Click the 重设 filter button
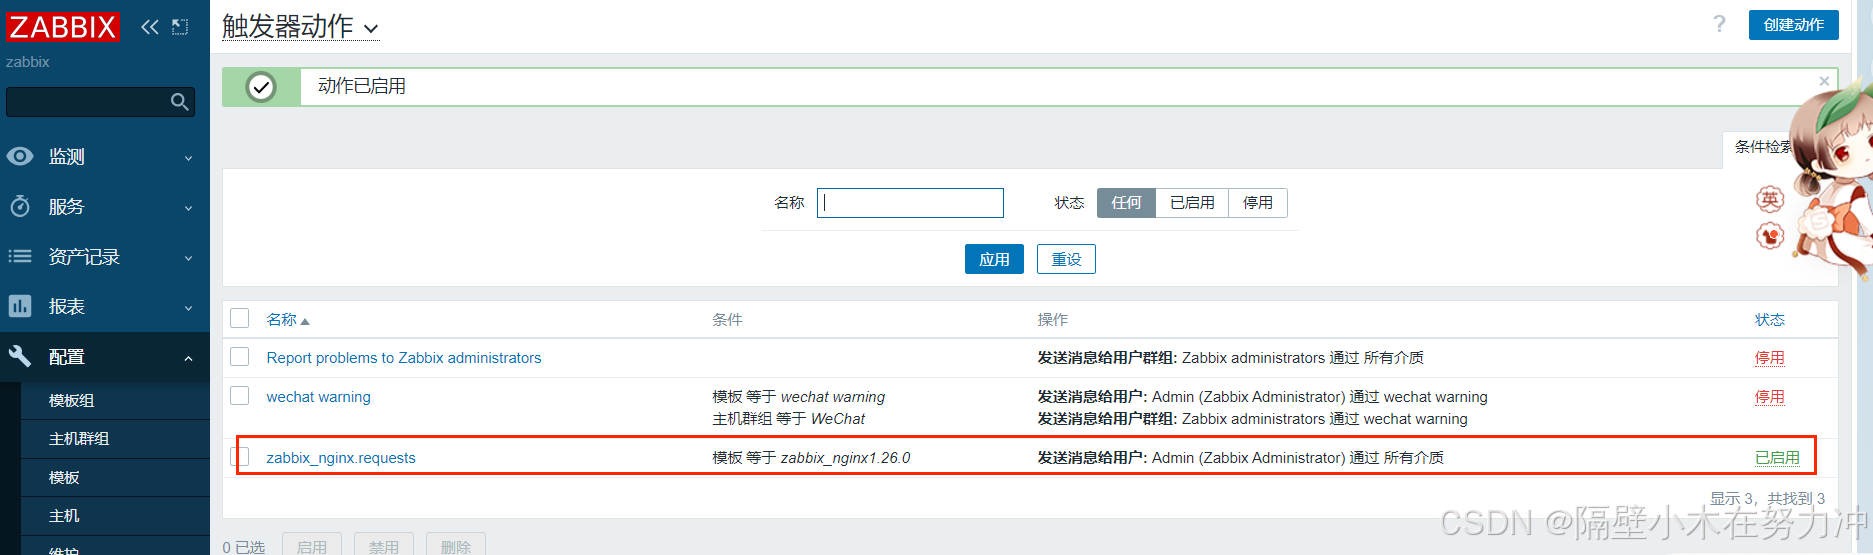 [x=1066, y=259]
